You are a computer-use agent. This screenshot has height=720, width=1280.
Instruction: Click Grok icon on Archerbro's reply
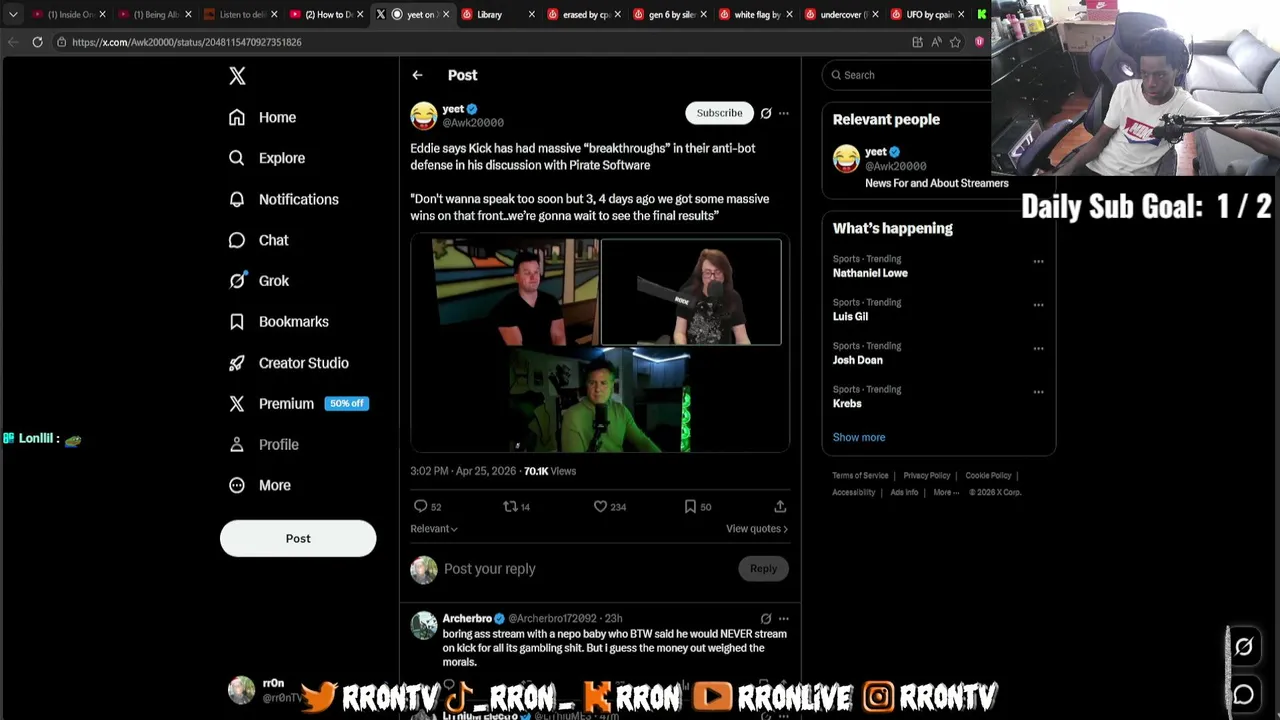(x=766, y=619)
